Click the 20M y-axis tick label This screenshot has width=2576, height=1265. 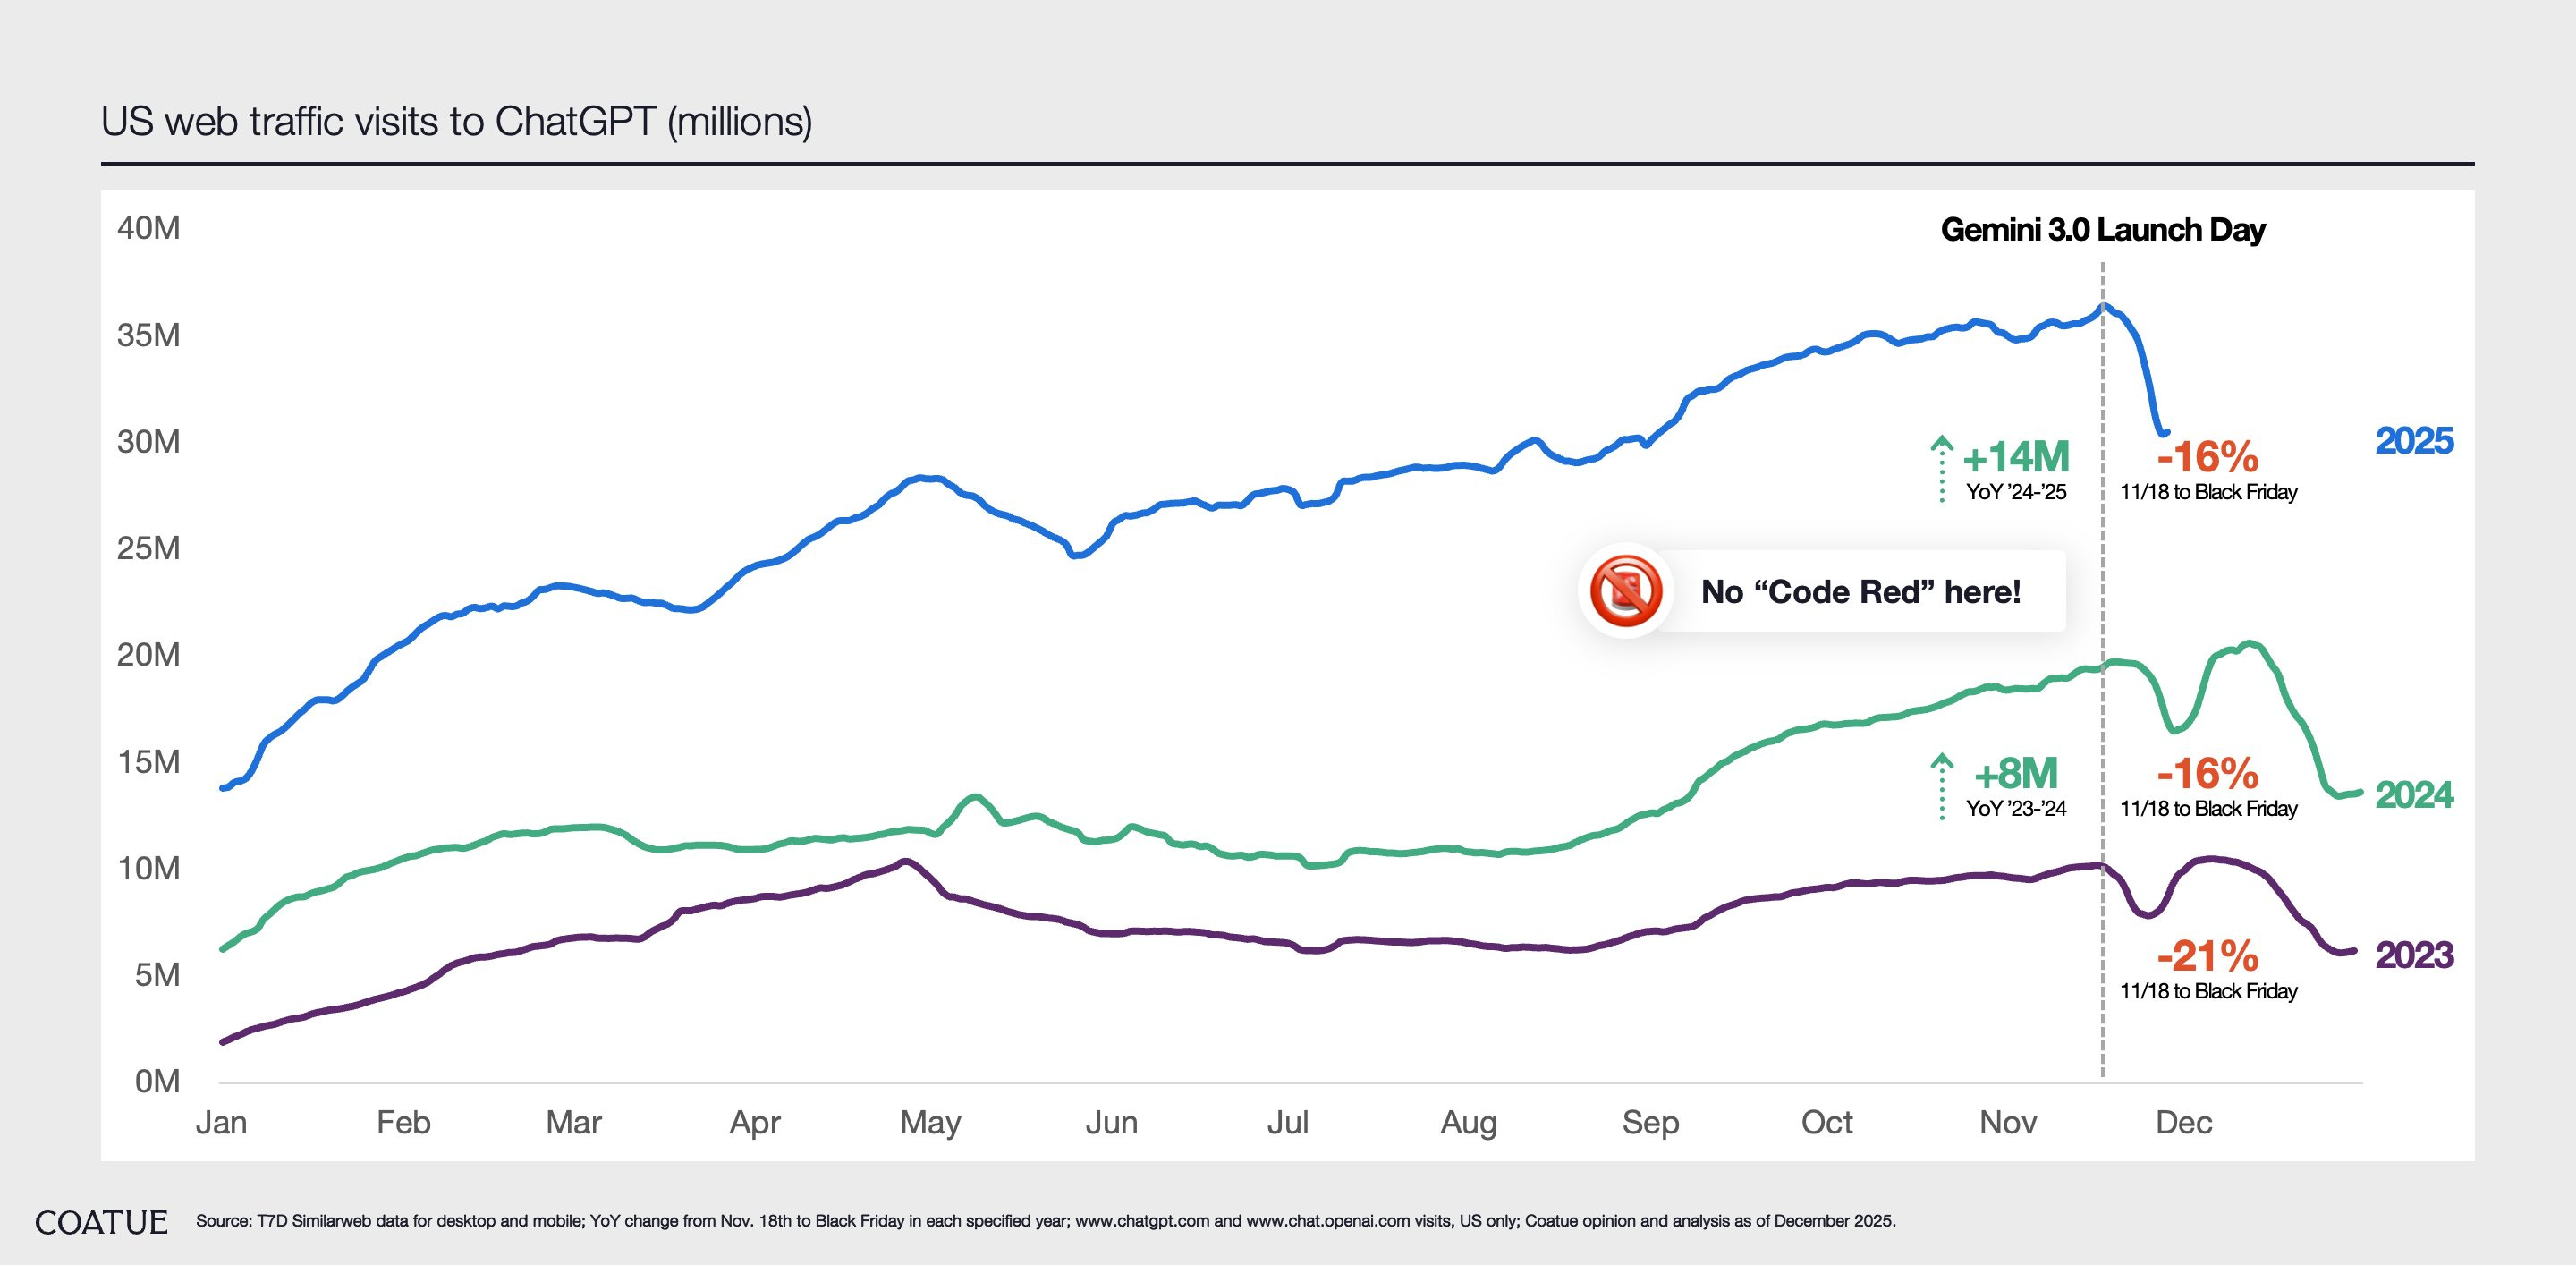pos(148,655)
